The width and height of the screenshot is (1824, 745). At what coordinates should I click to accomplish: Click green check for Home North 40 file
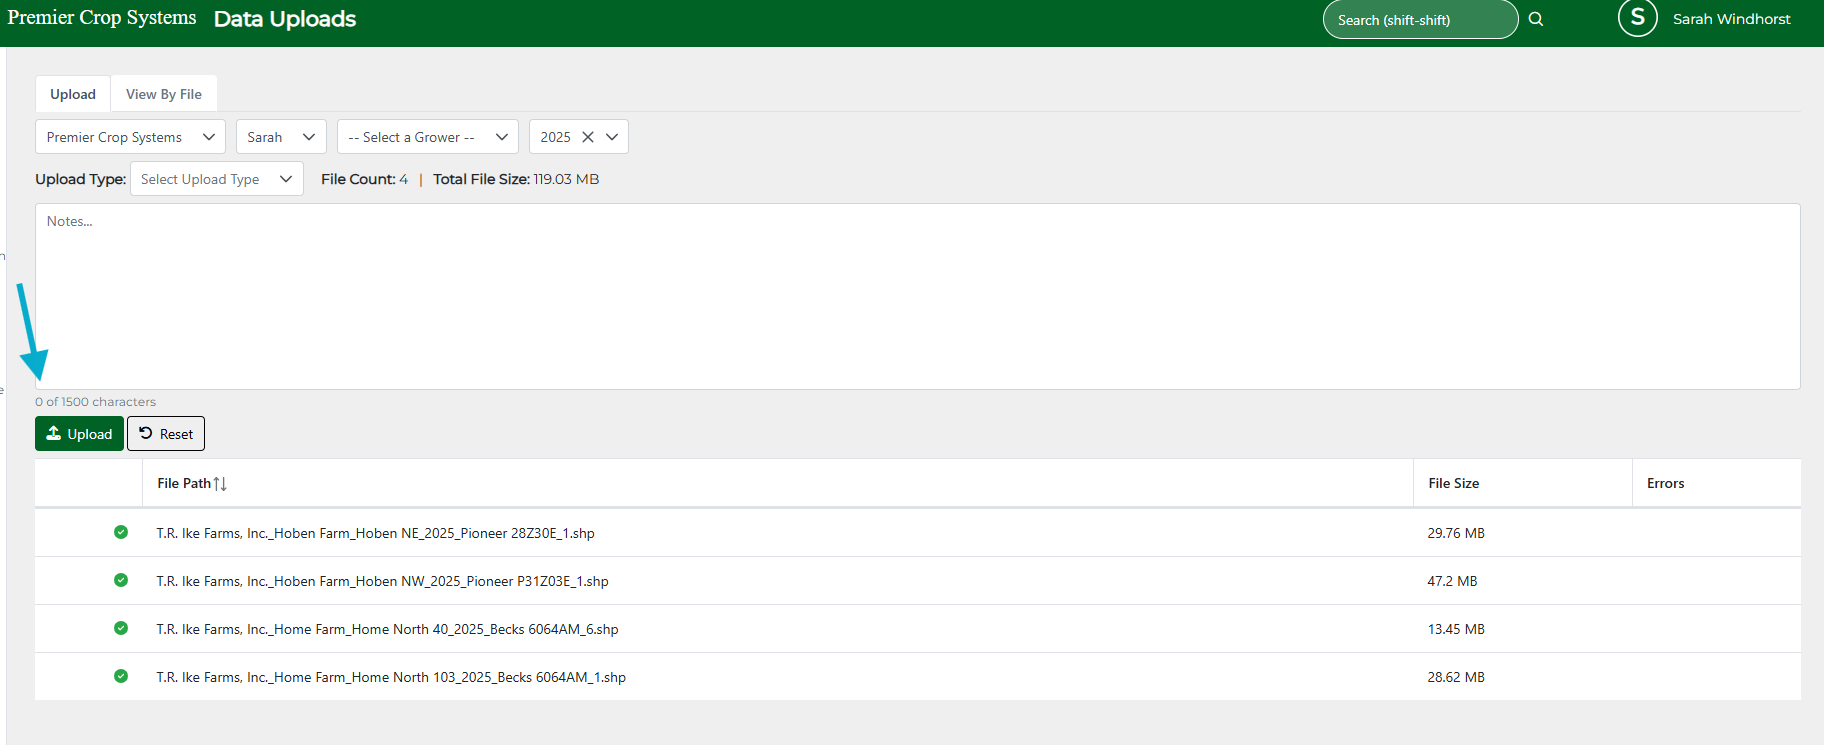click(x=121, y=628)
